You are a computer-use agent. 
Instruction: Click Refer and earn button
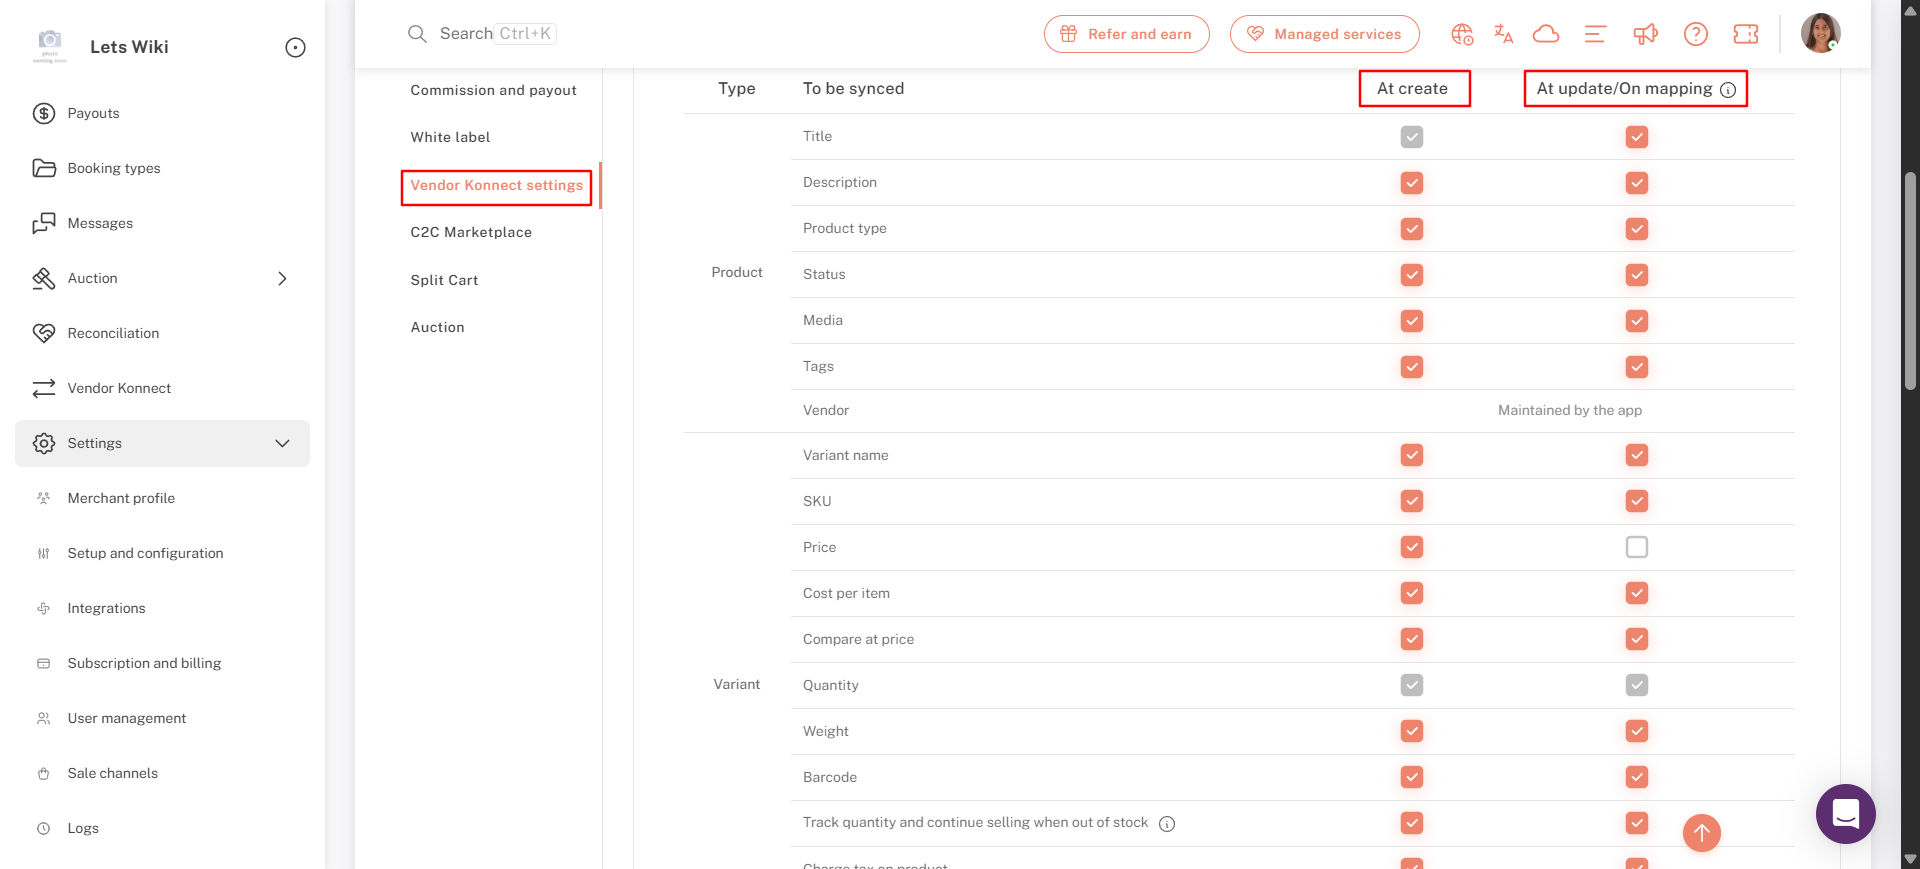(1127, 34)
